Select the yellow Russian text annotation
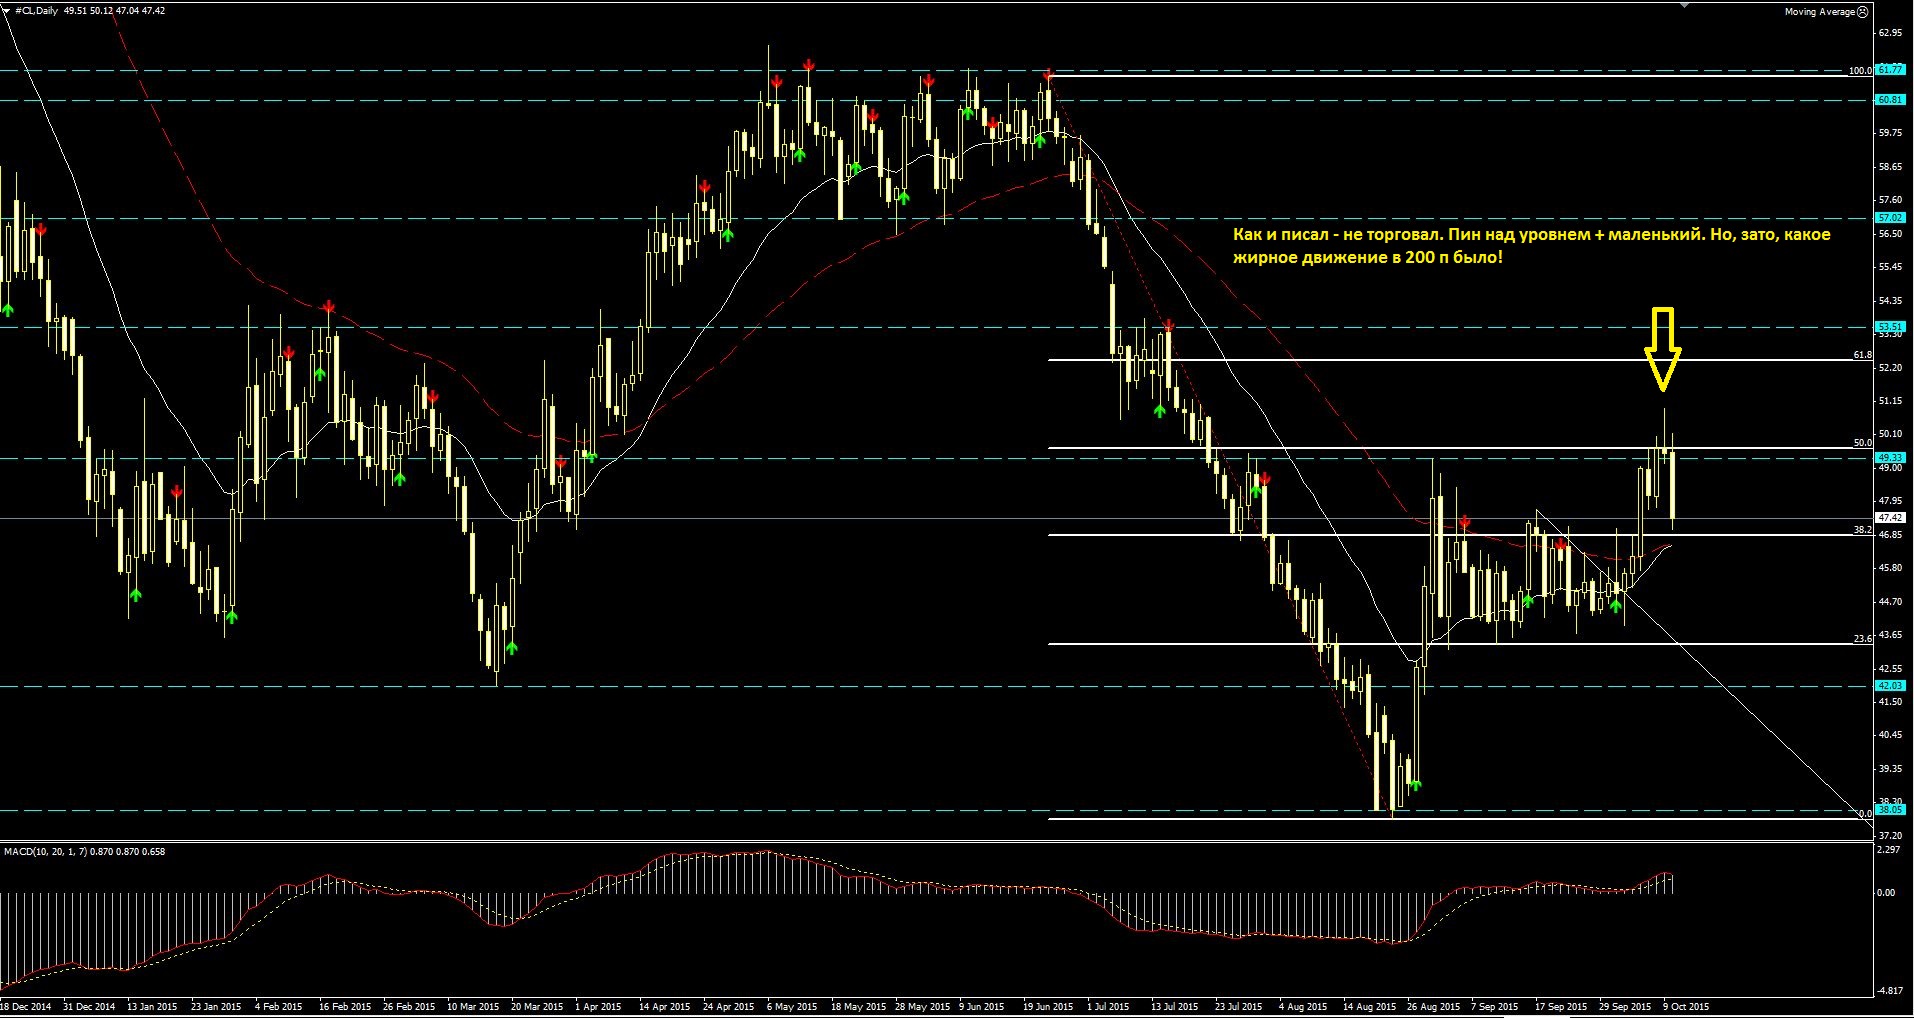The height and width of the screenshot is (1018, 1914). pyautogui.click(x=1531, y=246)
